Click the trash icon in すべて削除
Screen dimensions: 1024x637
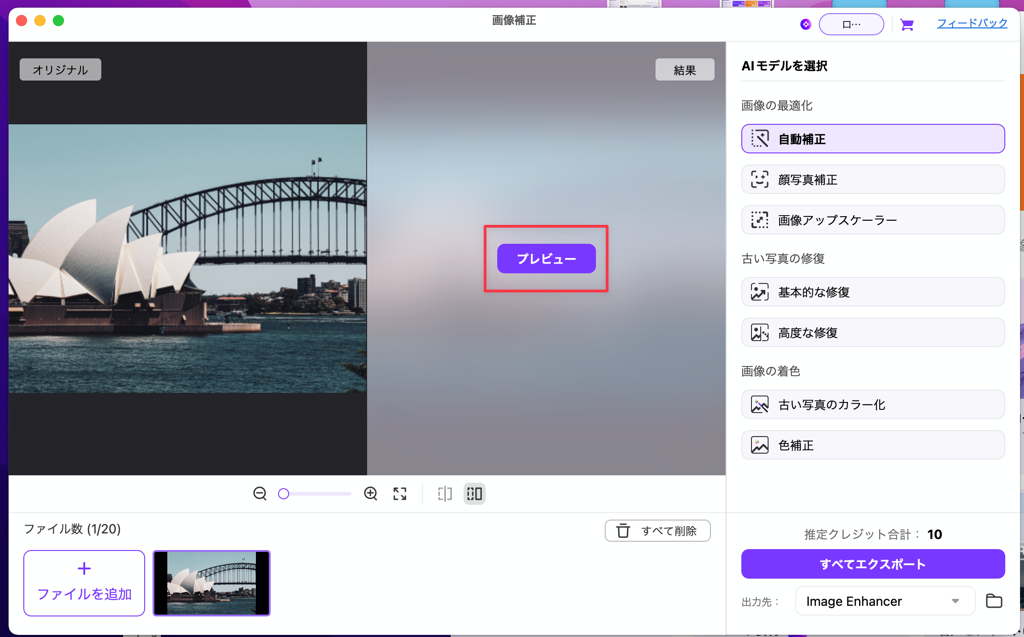click(x=623, y=531)
